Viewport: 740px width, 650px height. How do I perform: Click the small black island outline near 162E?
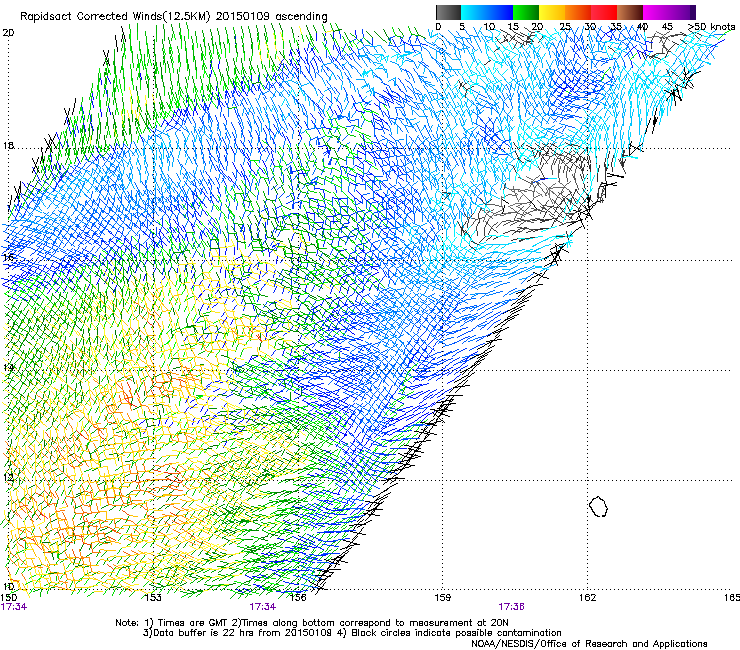click(598, 506)
